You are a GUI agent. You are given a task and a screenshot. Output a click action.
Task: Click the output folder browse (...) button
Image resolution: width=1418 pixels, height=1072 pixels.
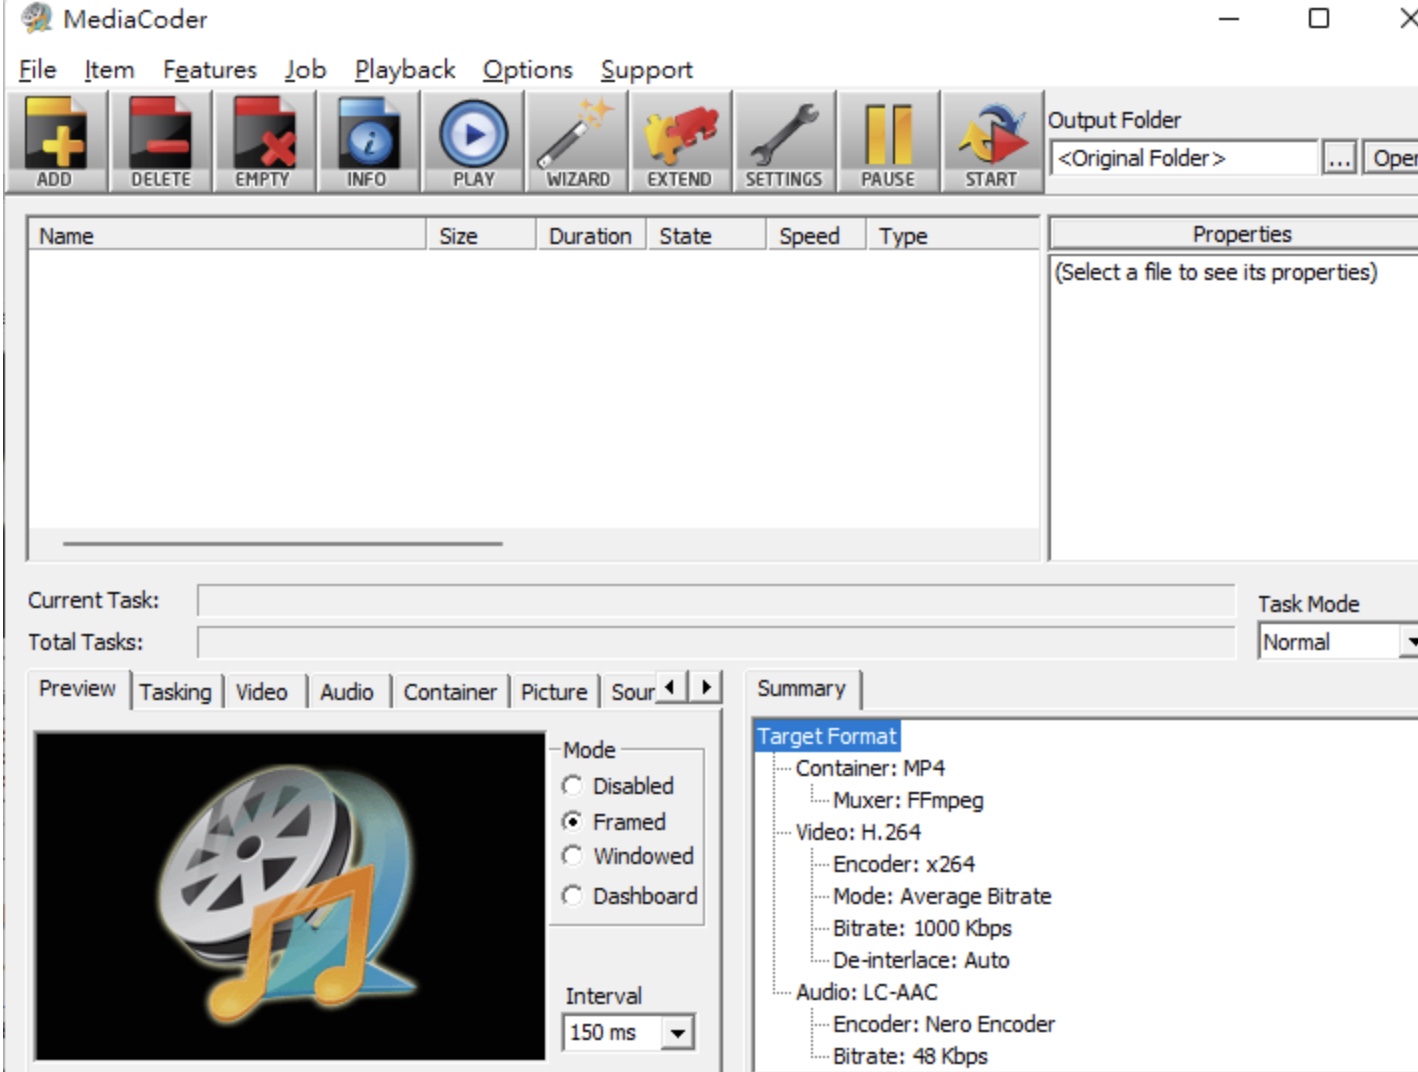[x=1339, y=159]
